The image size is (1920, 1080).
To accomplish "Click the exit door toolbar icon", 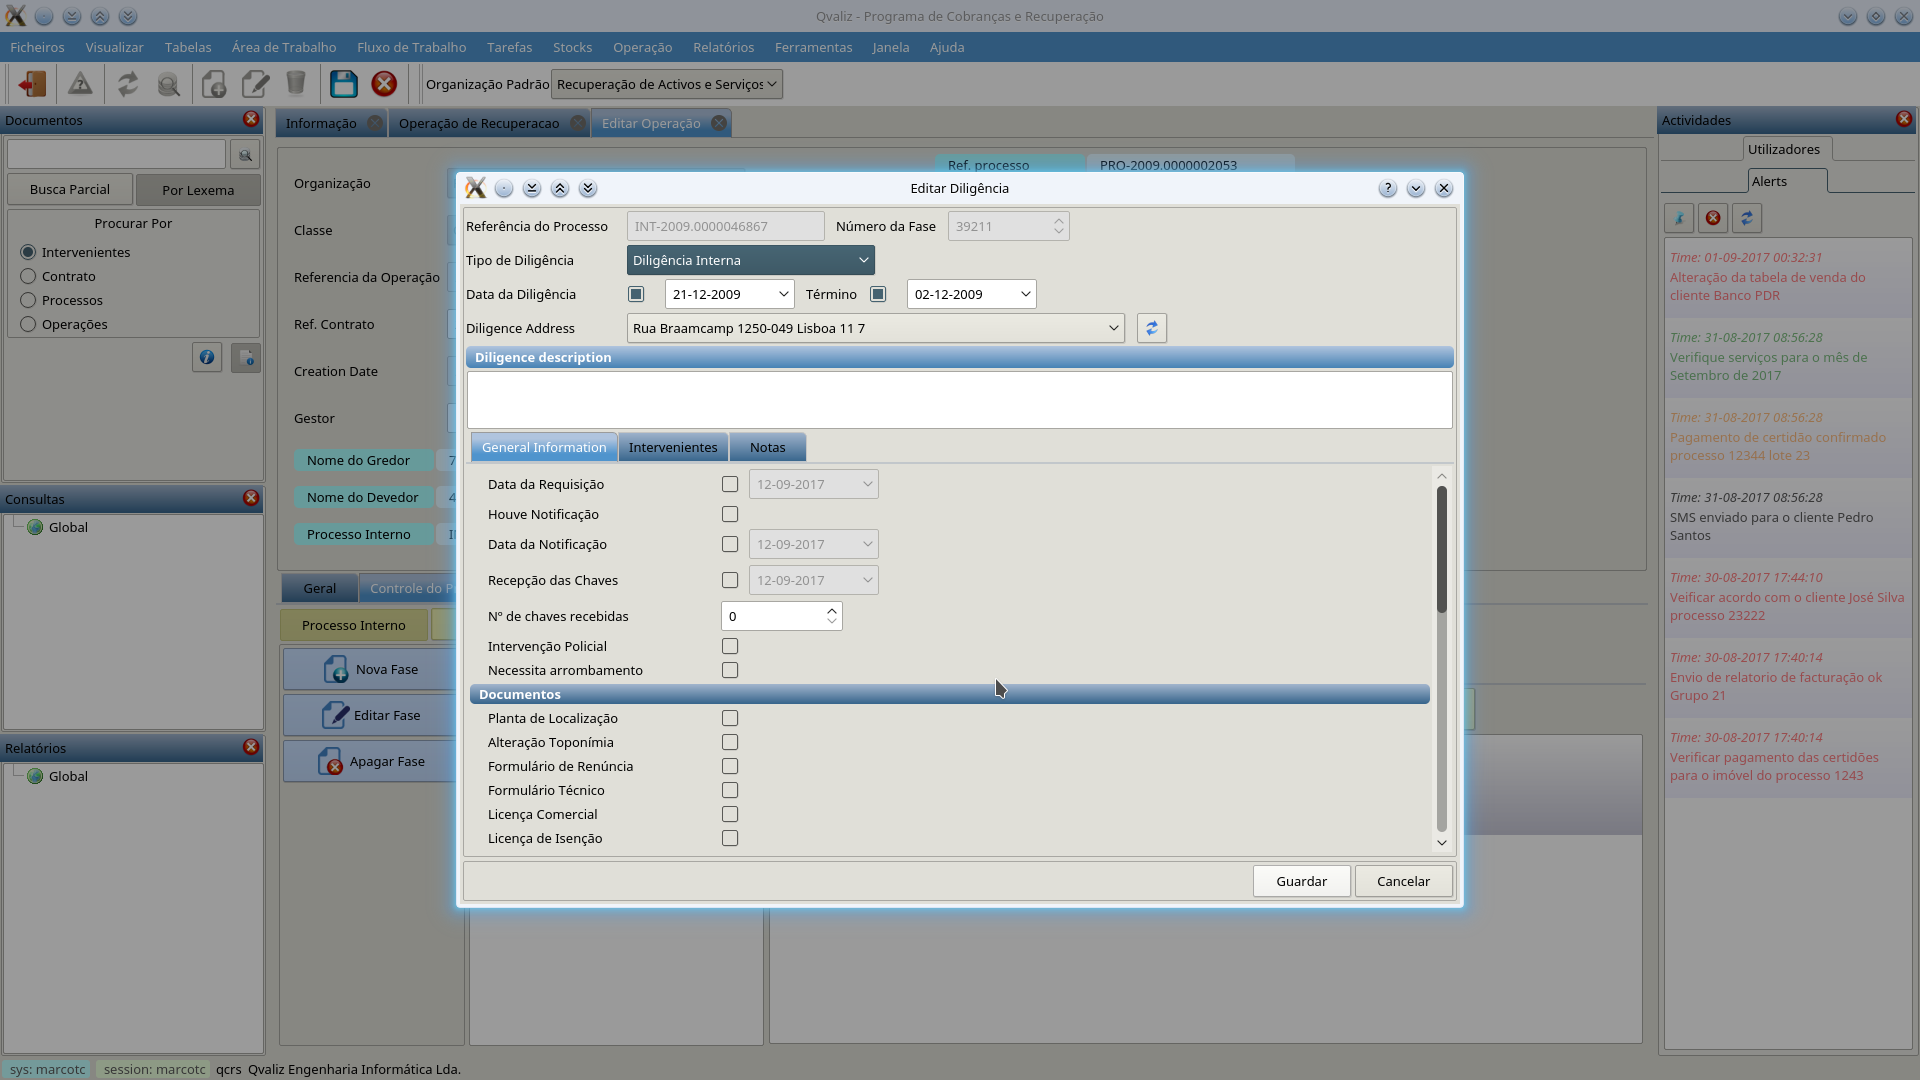I will click(x=32, y=84).
